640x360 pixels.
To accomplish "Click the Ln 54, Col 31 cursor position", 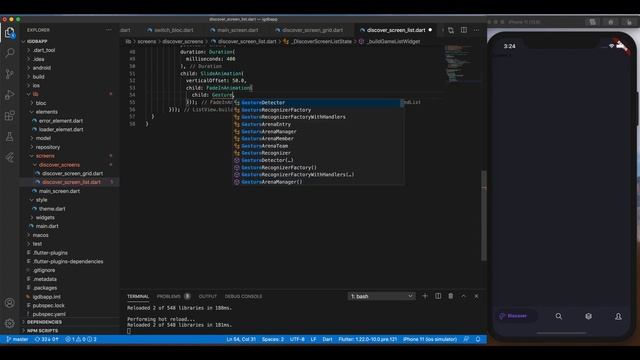I will tap(241, 339).
